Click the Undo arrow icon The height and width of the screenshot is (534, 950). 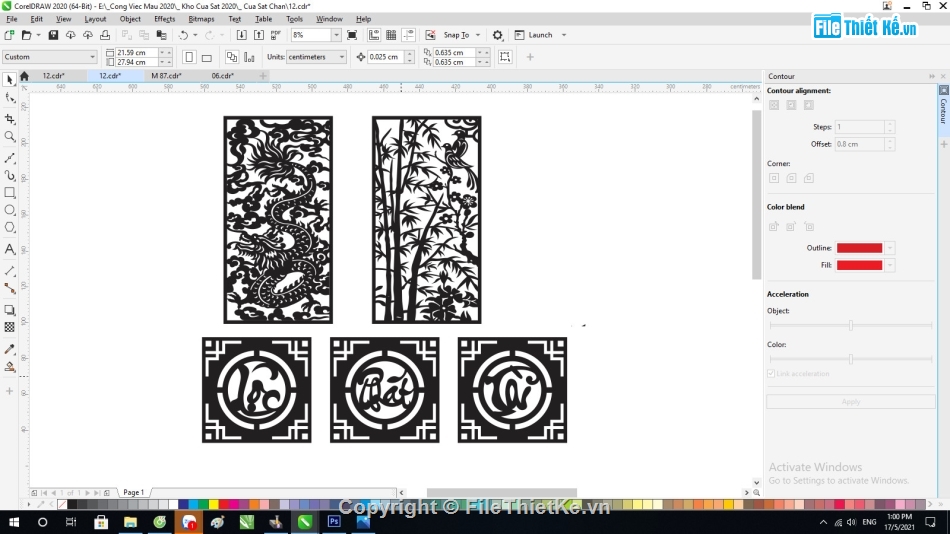pyautogui.click(x=183, y=35)
